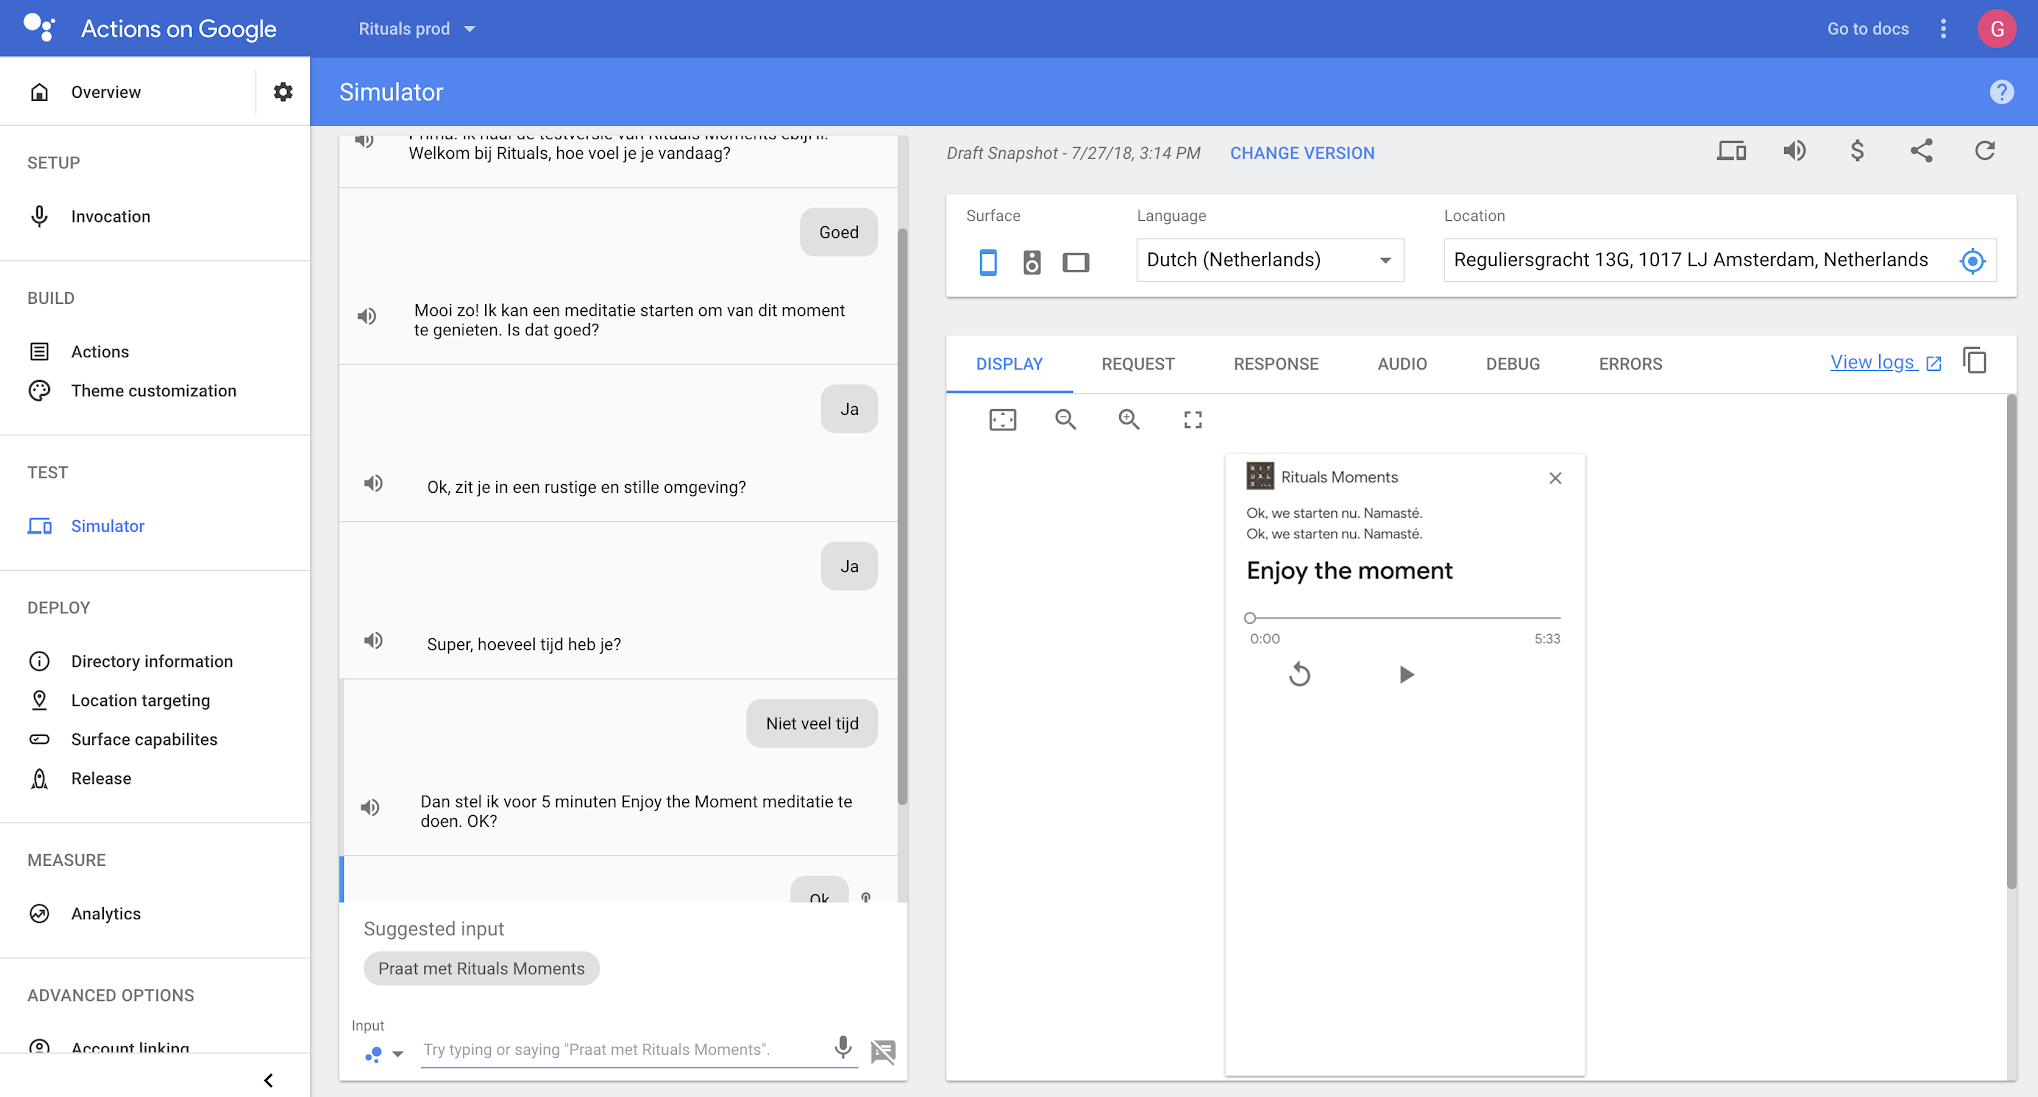This screenshot has height=1097, width=2038.
Task: Open the Simulator help icon
Action: click(2001, 92)
